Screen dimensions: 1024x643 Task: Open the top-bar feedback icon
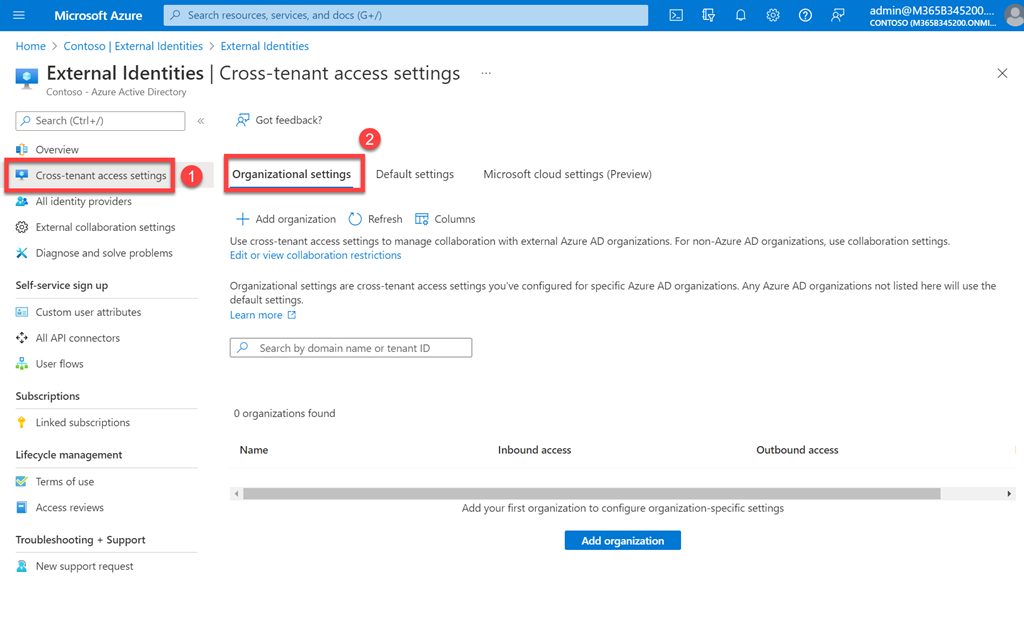[837, 15]
